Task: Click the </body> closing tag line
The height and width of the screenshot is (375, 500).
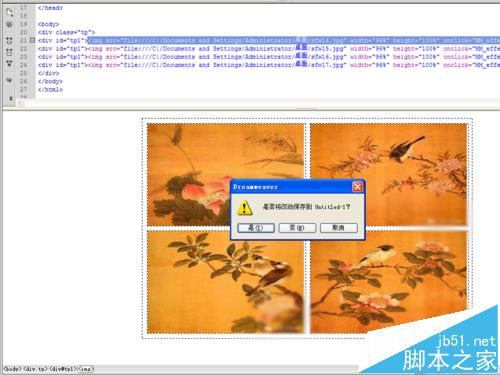Action: coord(50,81)
